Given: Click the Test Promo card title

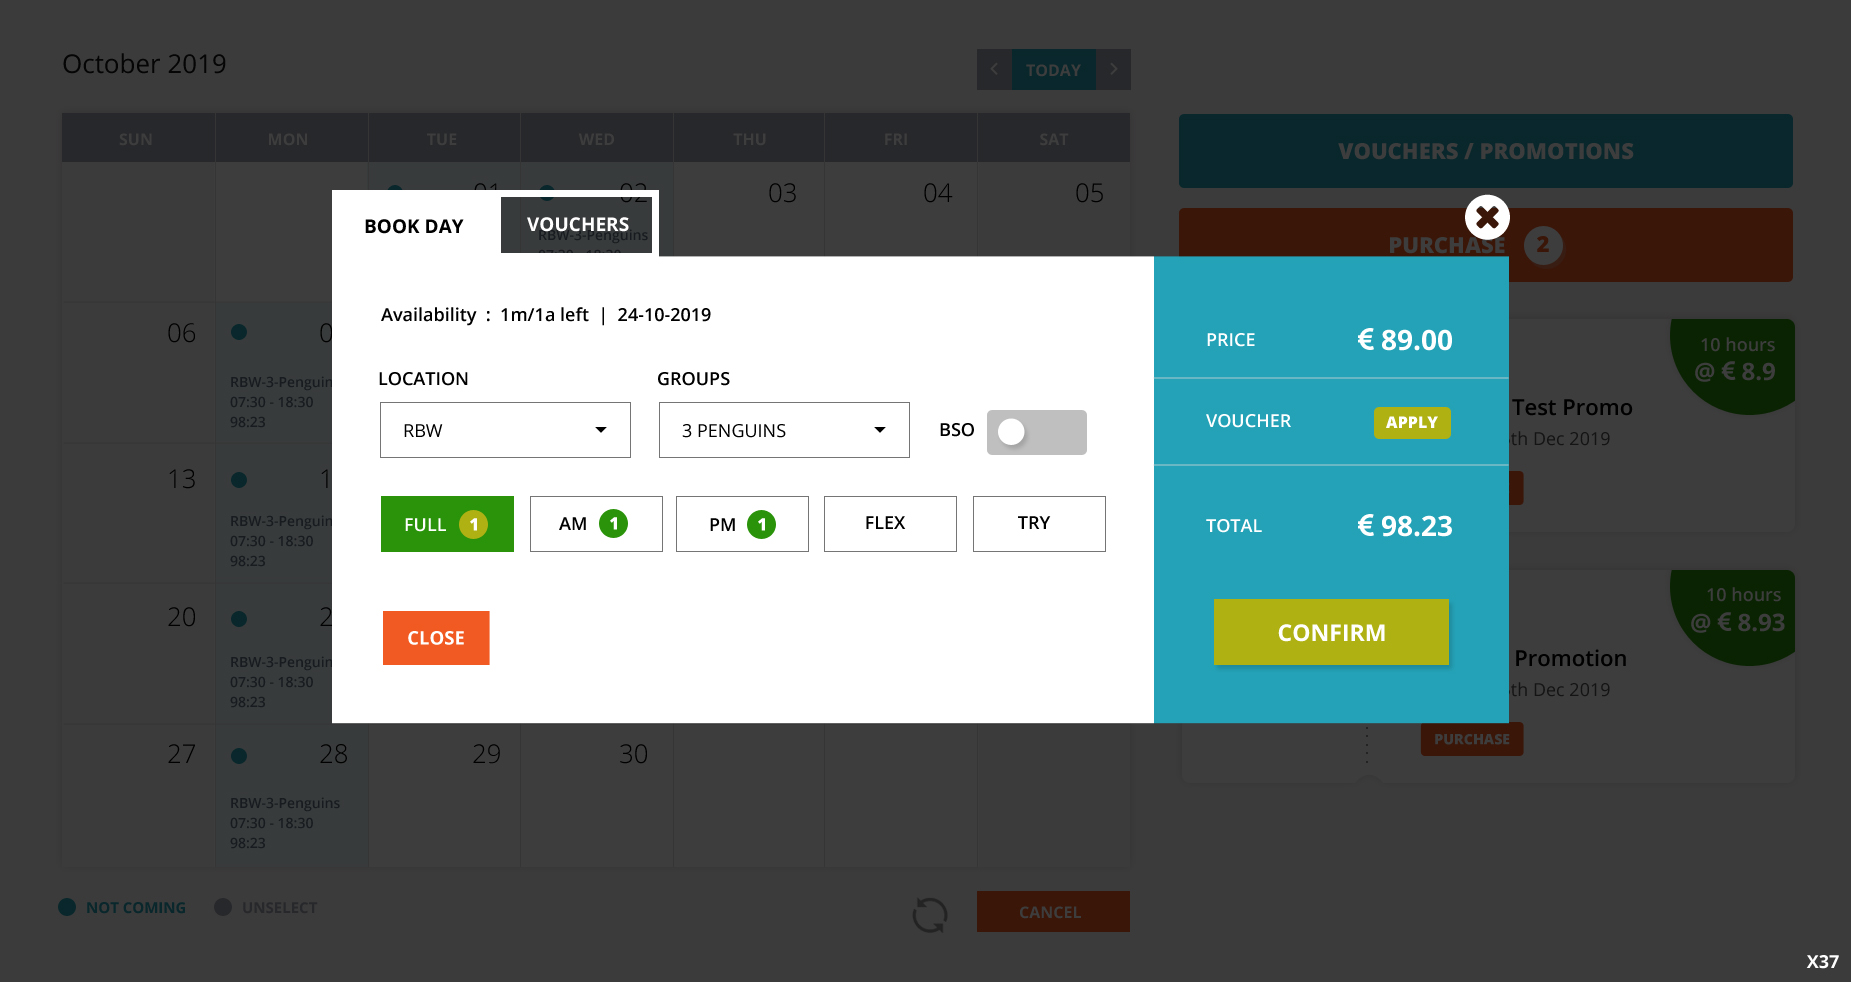Looking at the screenshot, I should point(1572,408).
